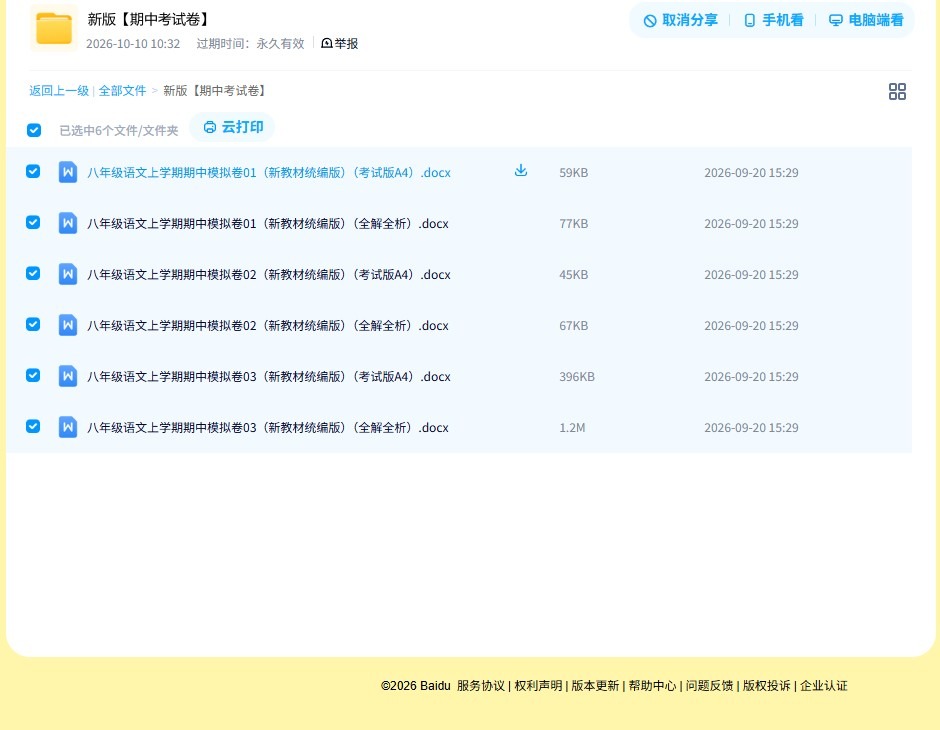Open file 模拟卷01 考试版A4 .docx

pos(269,173)
